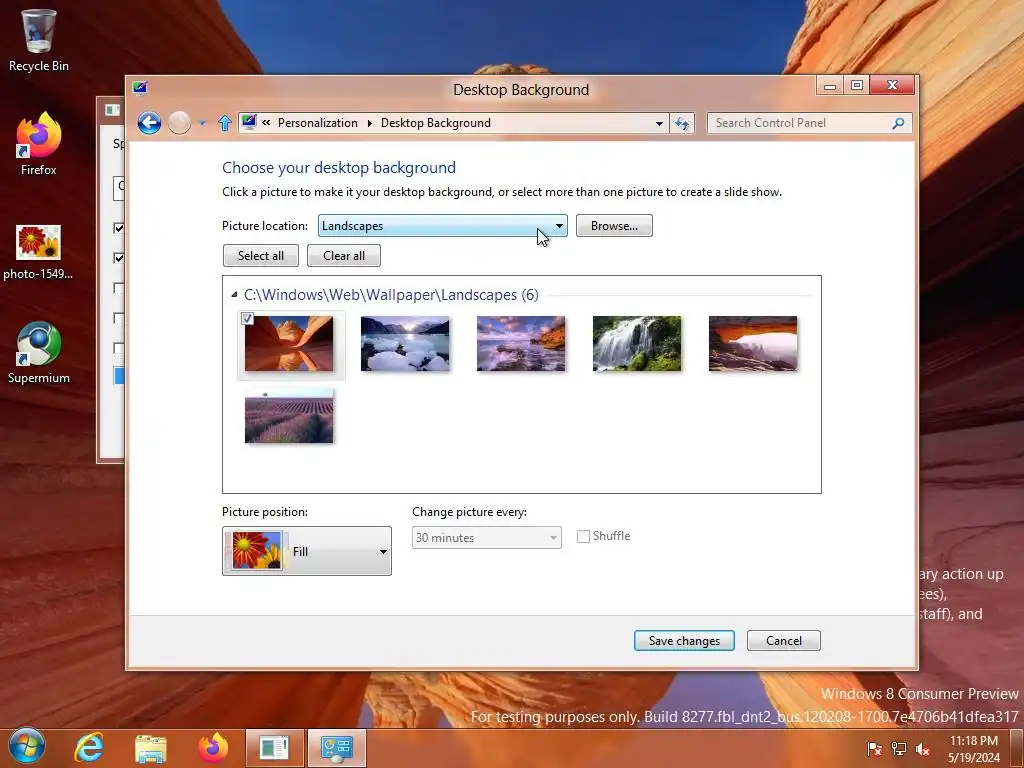
Task: Click the Refresh button beside address bar
Action: 682,123
